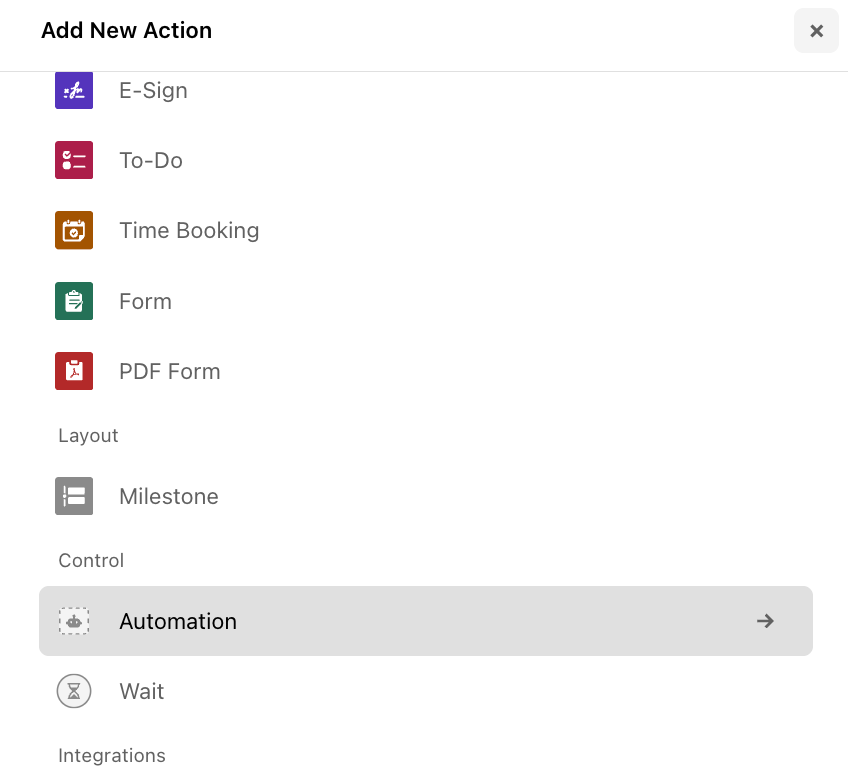Open the Automation control row
The width and height of the screenshot is (848, 784).
(x=426, y=621)
